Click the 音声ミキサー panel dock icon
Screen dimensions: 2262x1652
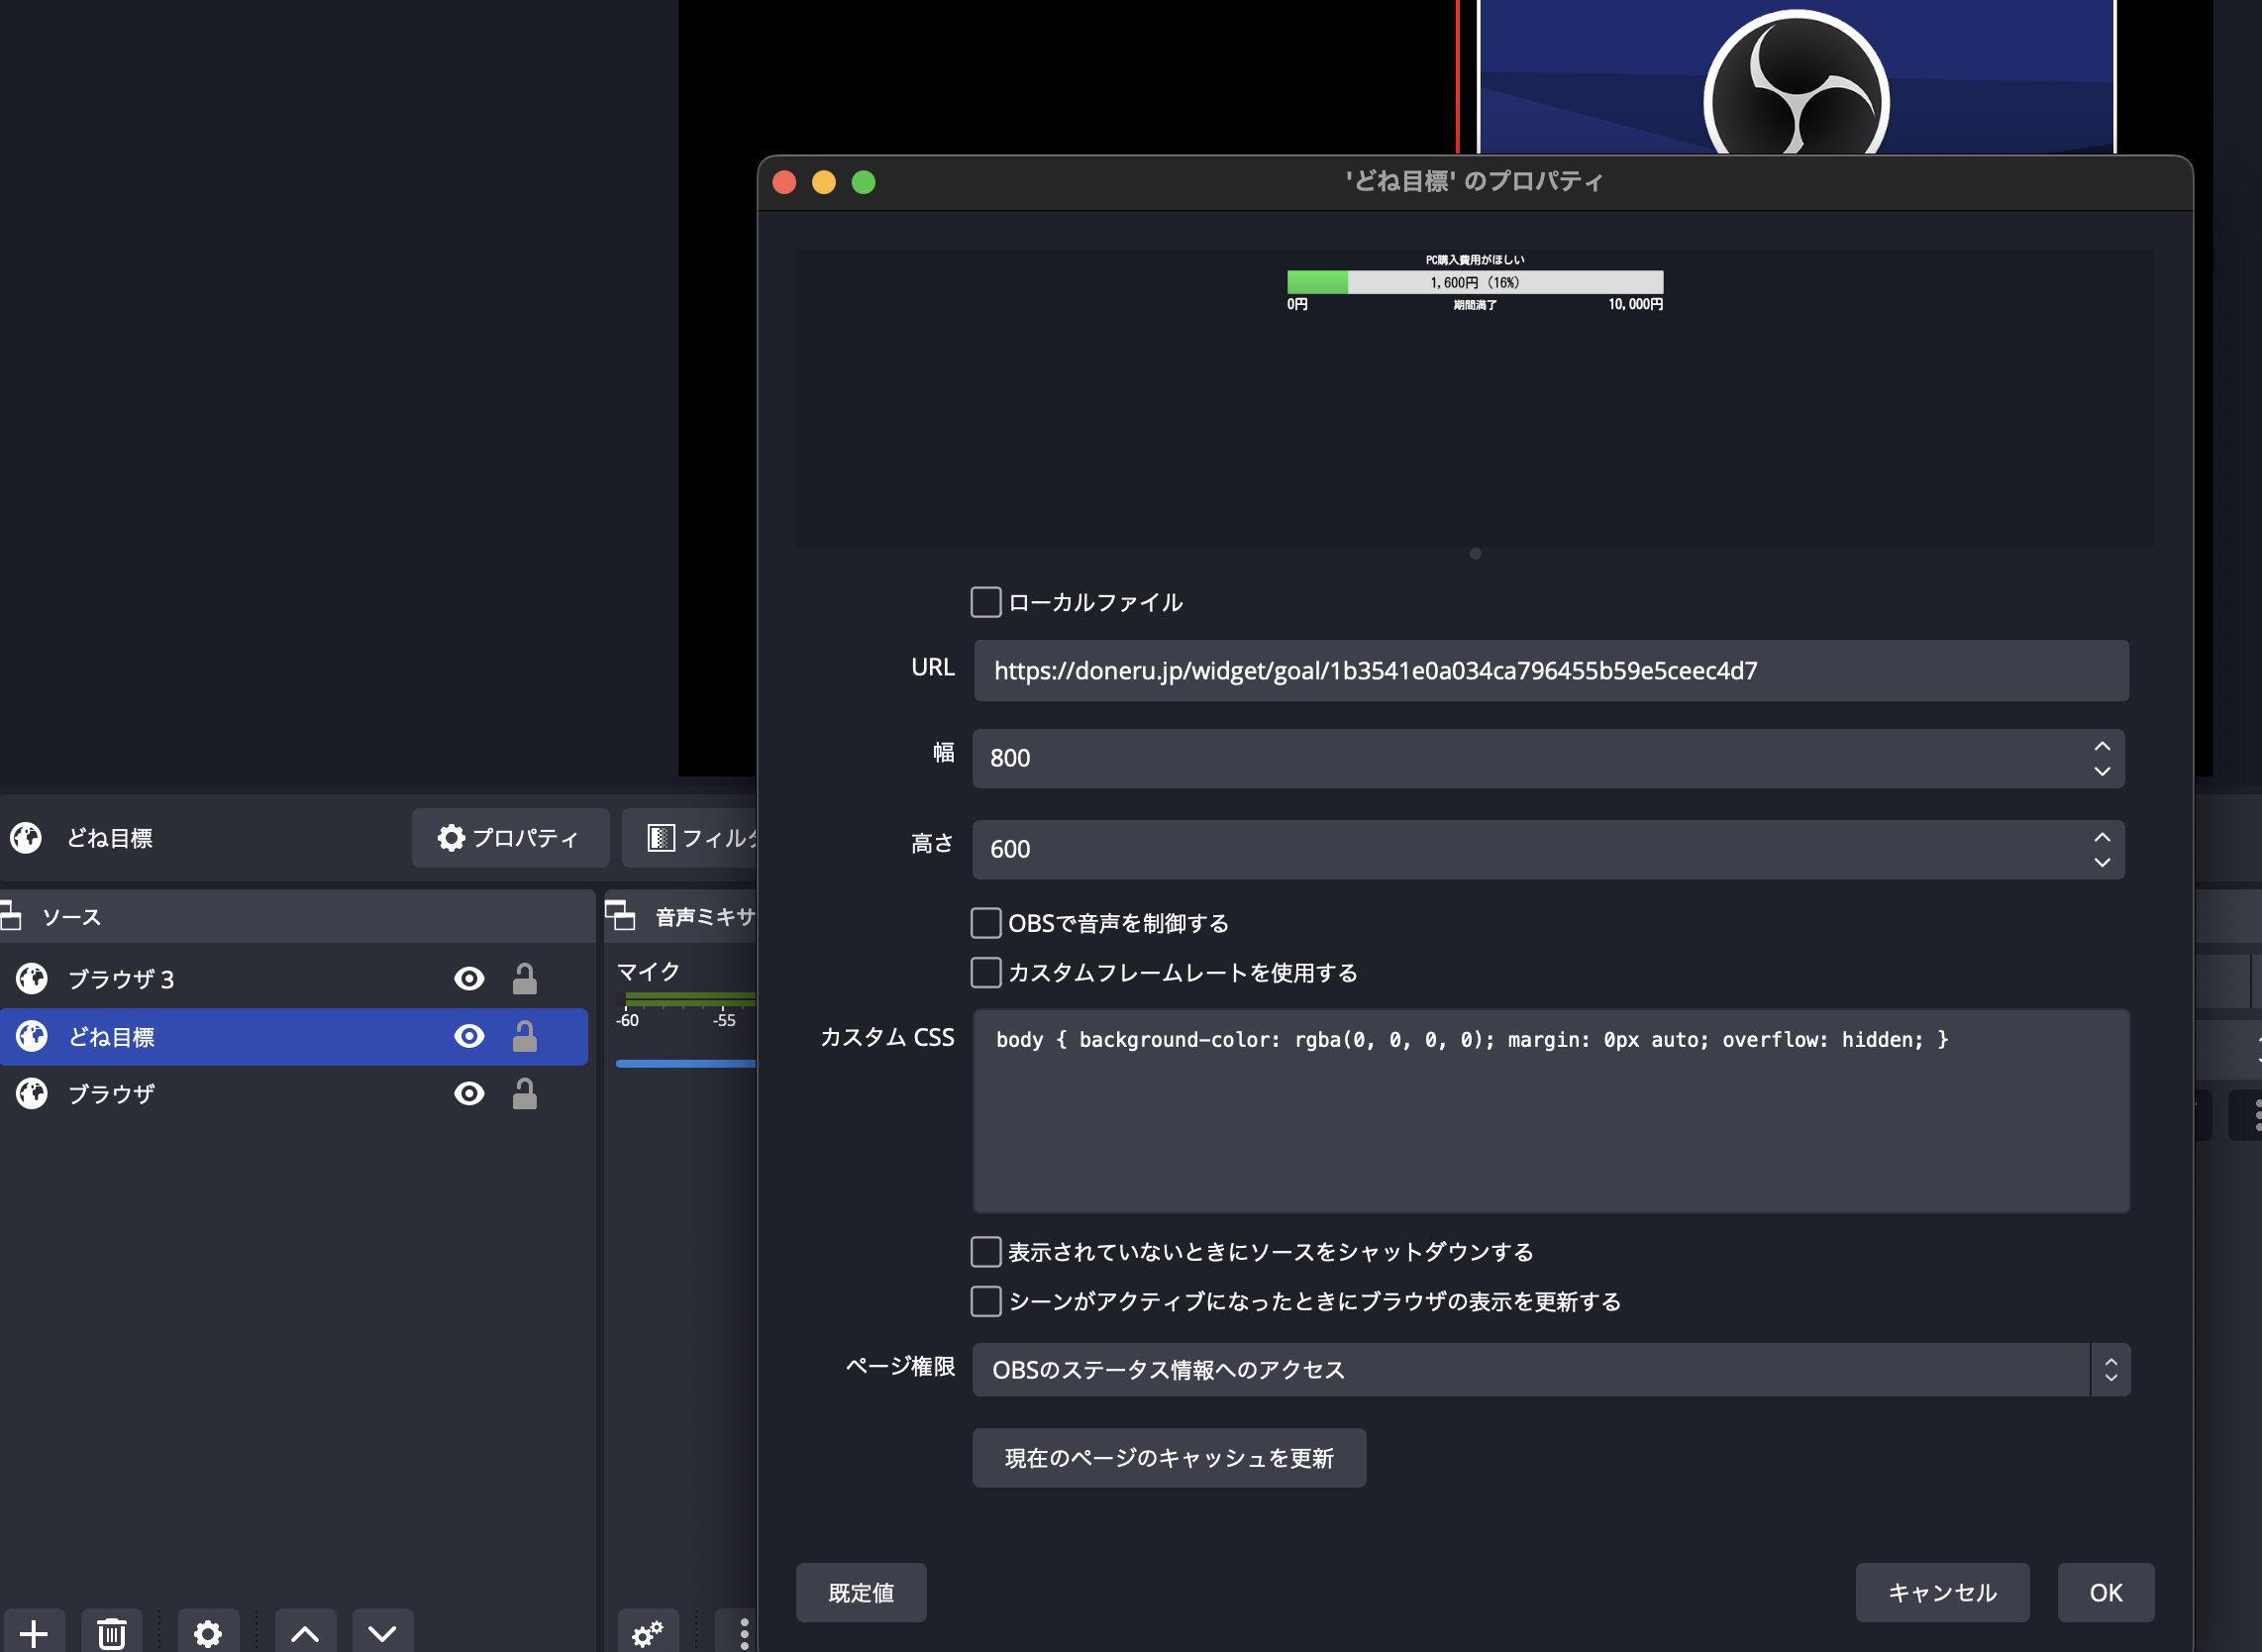[620, 916]
